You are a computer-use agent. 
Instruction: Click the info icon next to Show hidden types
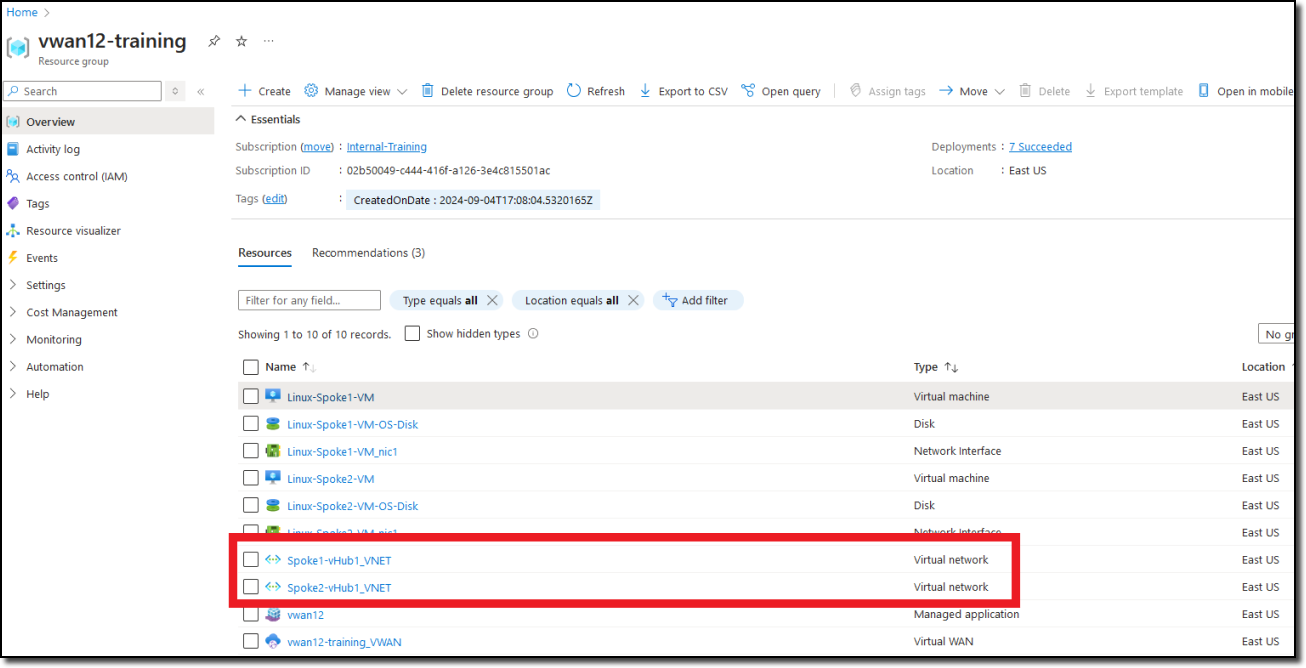[x=533, y=334]
